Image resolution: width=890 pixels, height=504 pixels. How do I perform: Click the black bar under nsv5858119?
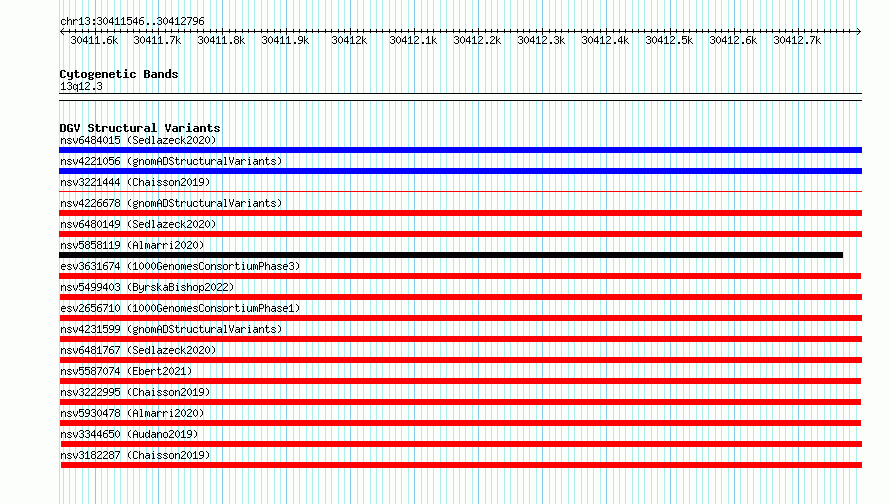point(451,255)
